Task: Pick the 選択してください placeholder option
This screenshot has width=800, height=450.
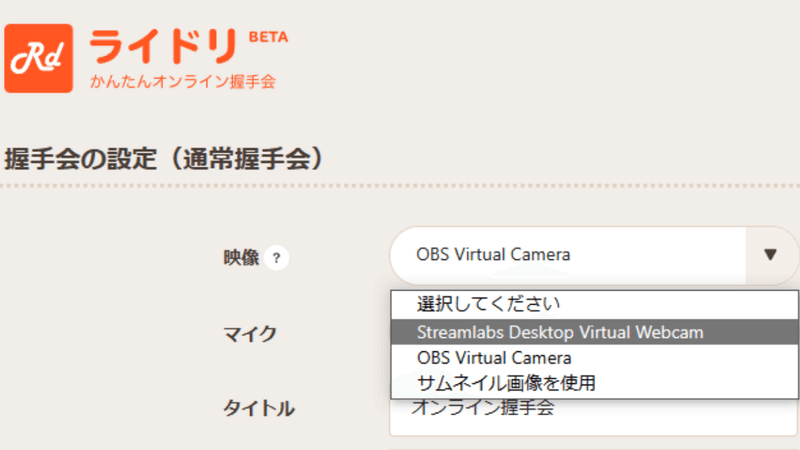Action: point(594,305)
